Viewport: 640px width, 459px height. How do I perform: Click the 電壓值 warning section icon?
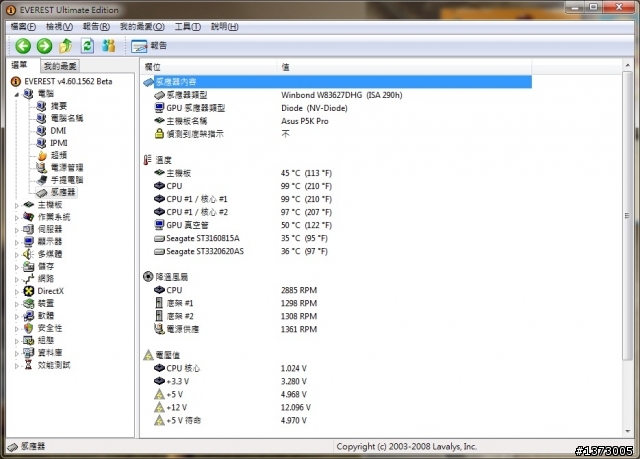148,355
